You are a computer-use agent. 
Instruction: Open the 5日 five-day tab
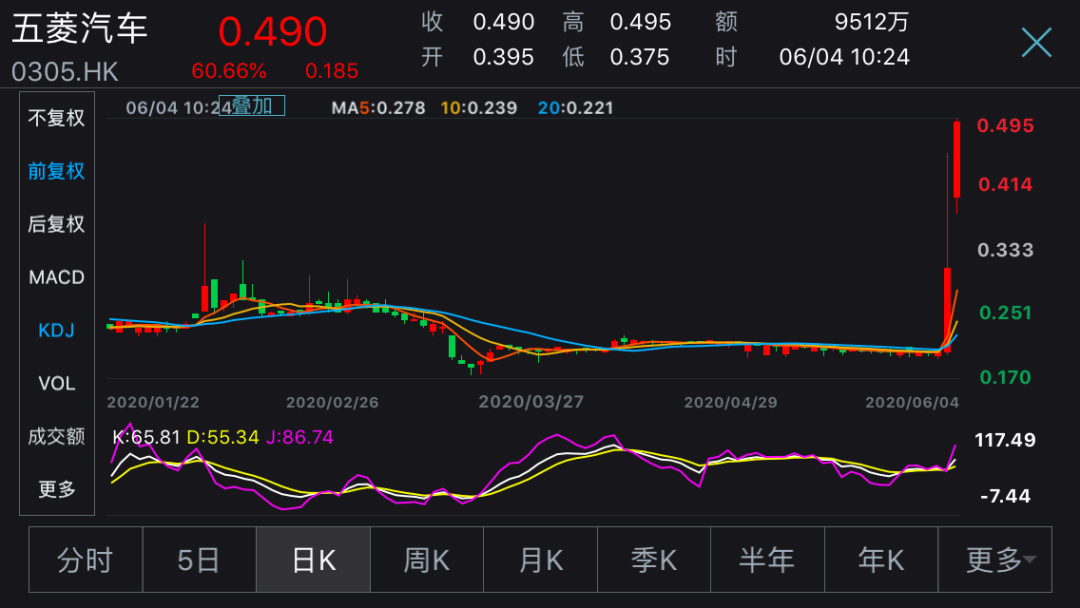pos(199,560)
